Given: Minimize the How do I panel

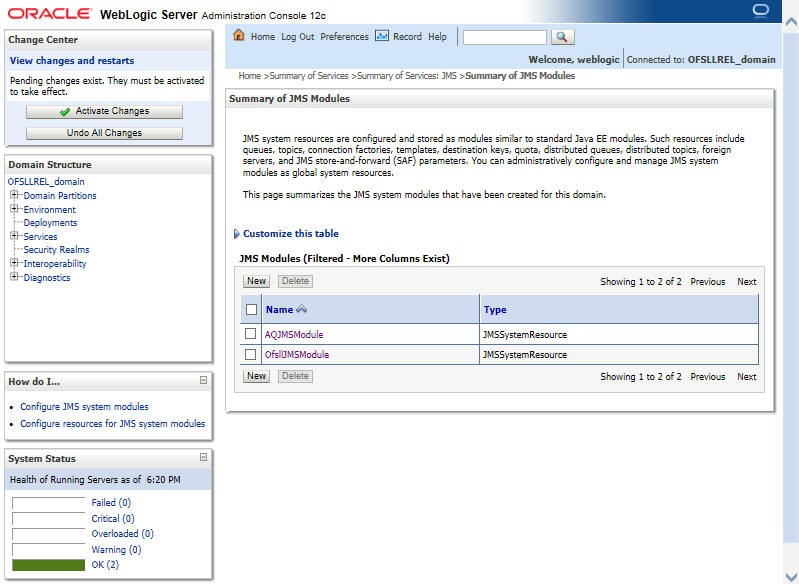Looking at the screenshot, I should coord(203,380).
